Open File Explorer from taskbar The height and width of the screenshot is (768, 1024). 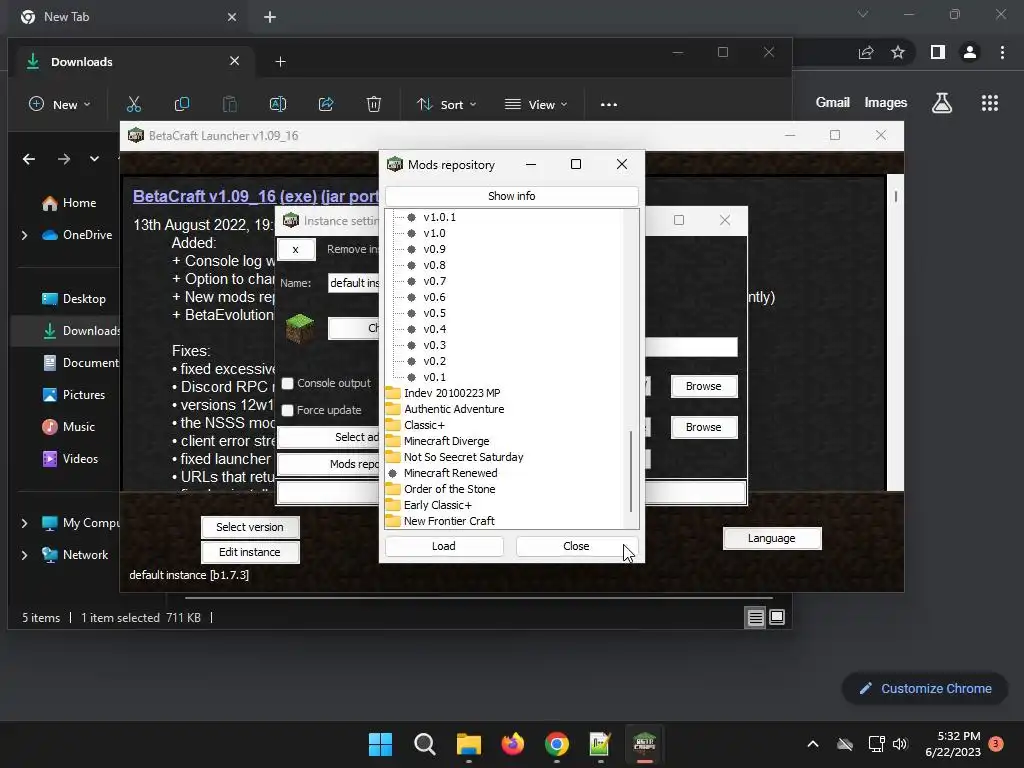click(x=468, y=744)
